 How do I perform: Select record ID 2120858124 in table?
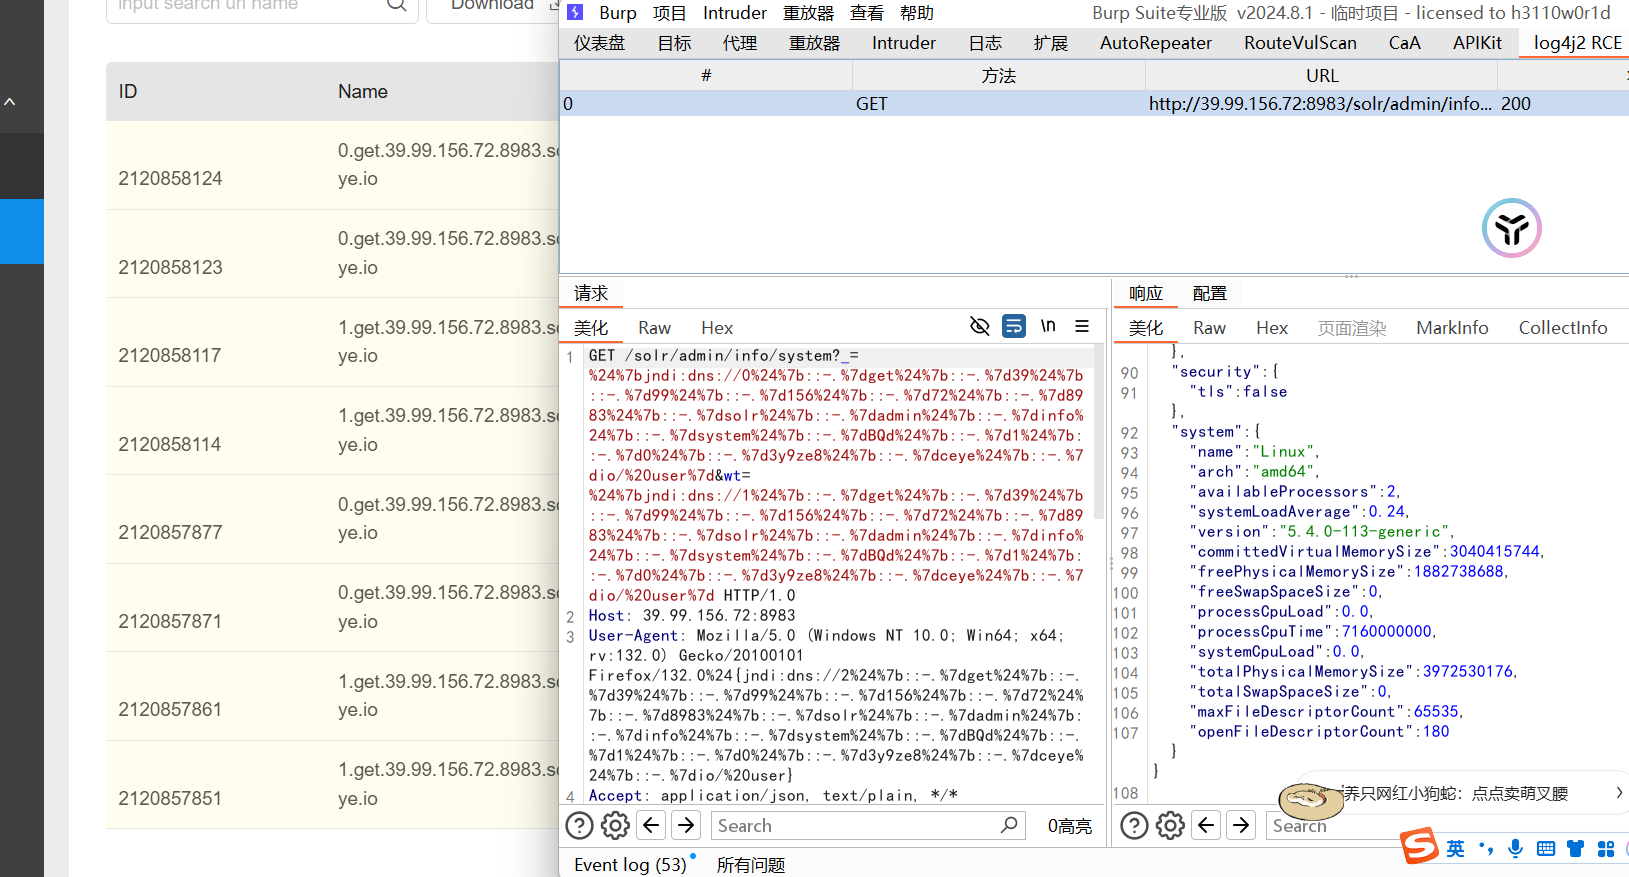tap(170, 178)
